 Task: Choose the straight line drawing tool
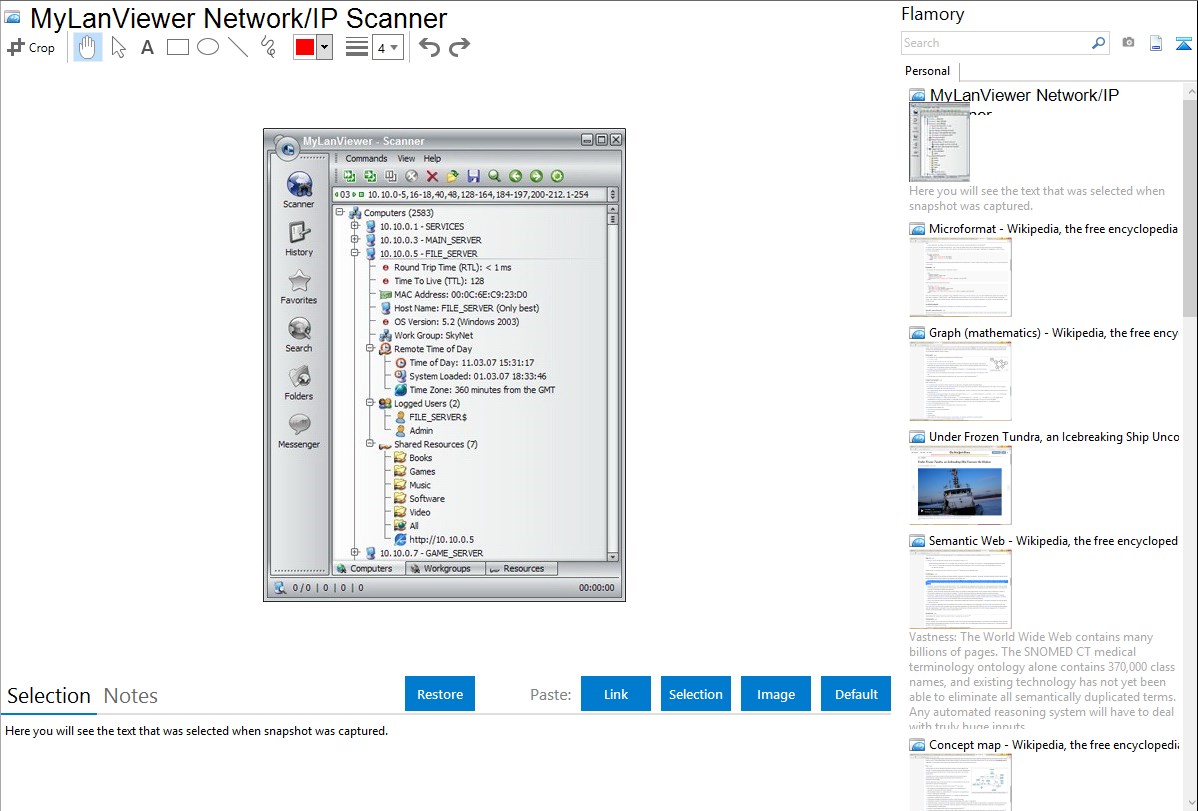click(238, 47)
